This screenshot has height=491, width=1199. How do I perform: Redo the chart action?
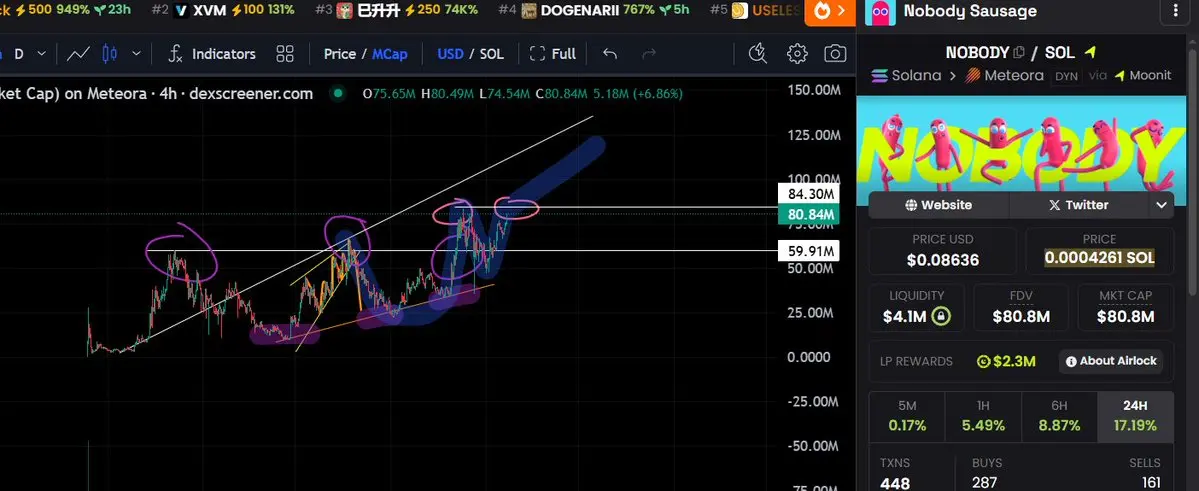[x=649, y=54]
